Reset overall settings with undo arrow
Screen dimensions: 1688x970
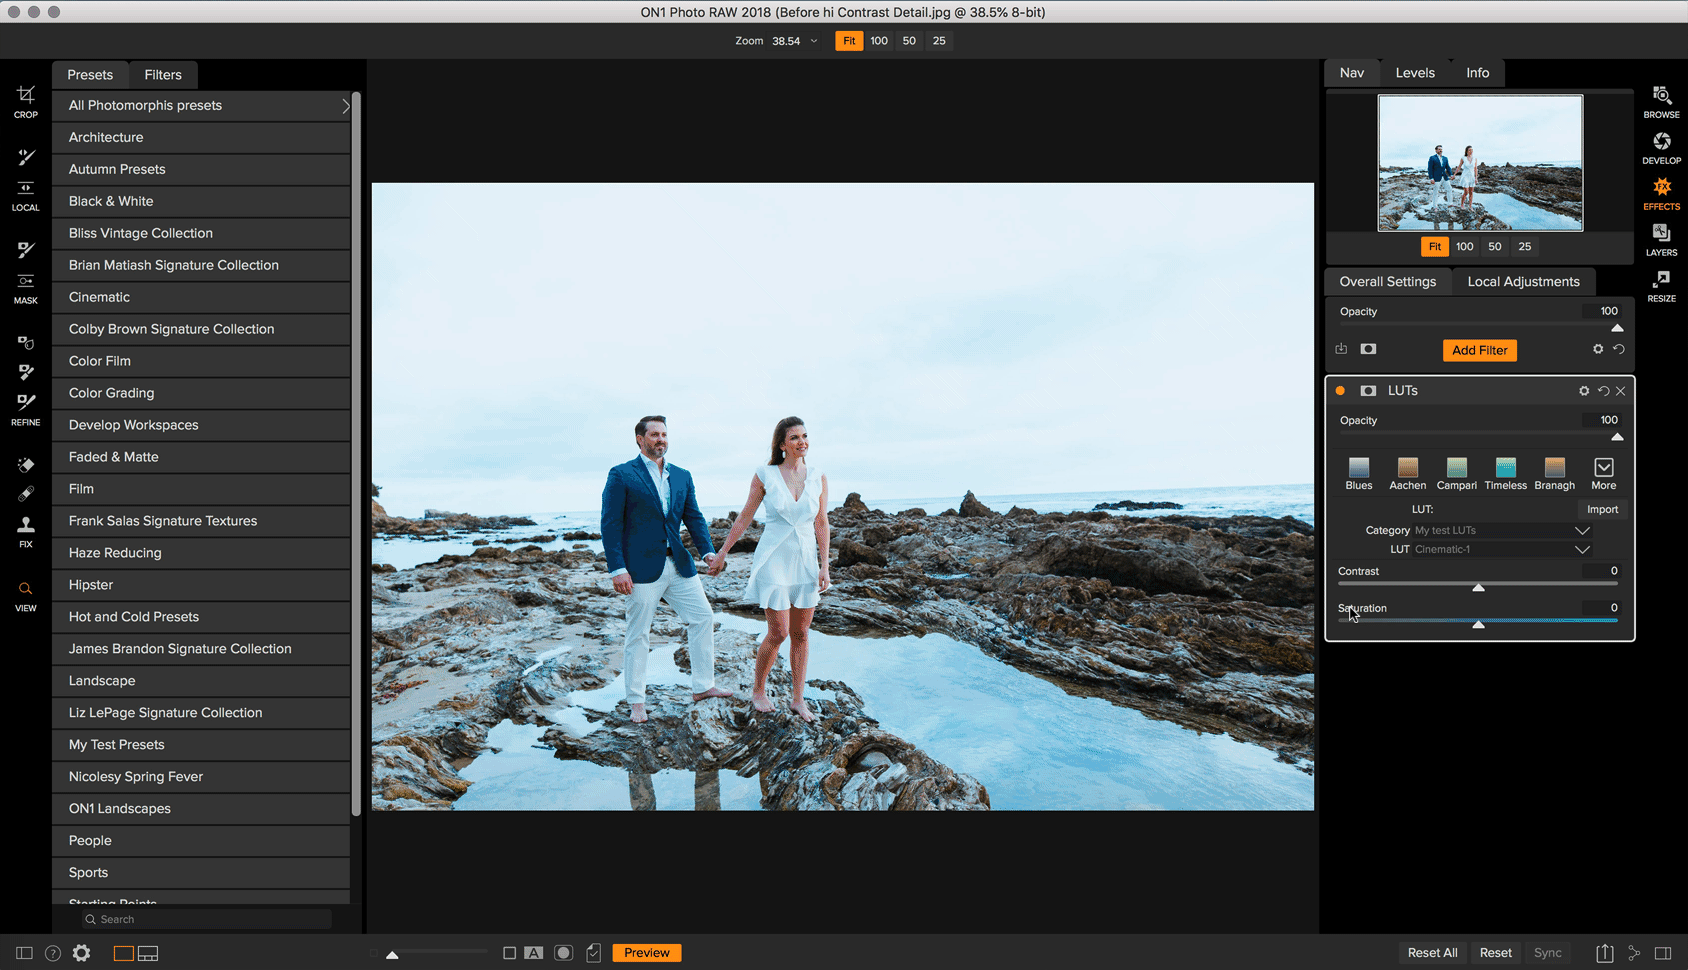pyautogui.click(x=1618, y=349)
